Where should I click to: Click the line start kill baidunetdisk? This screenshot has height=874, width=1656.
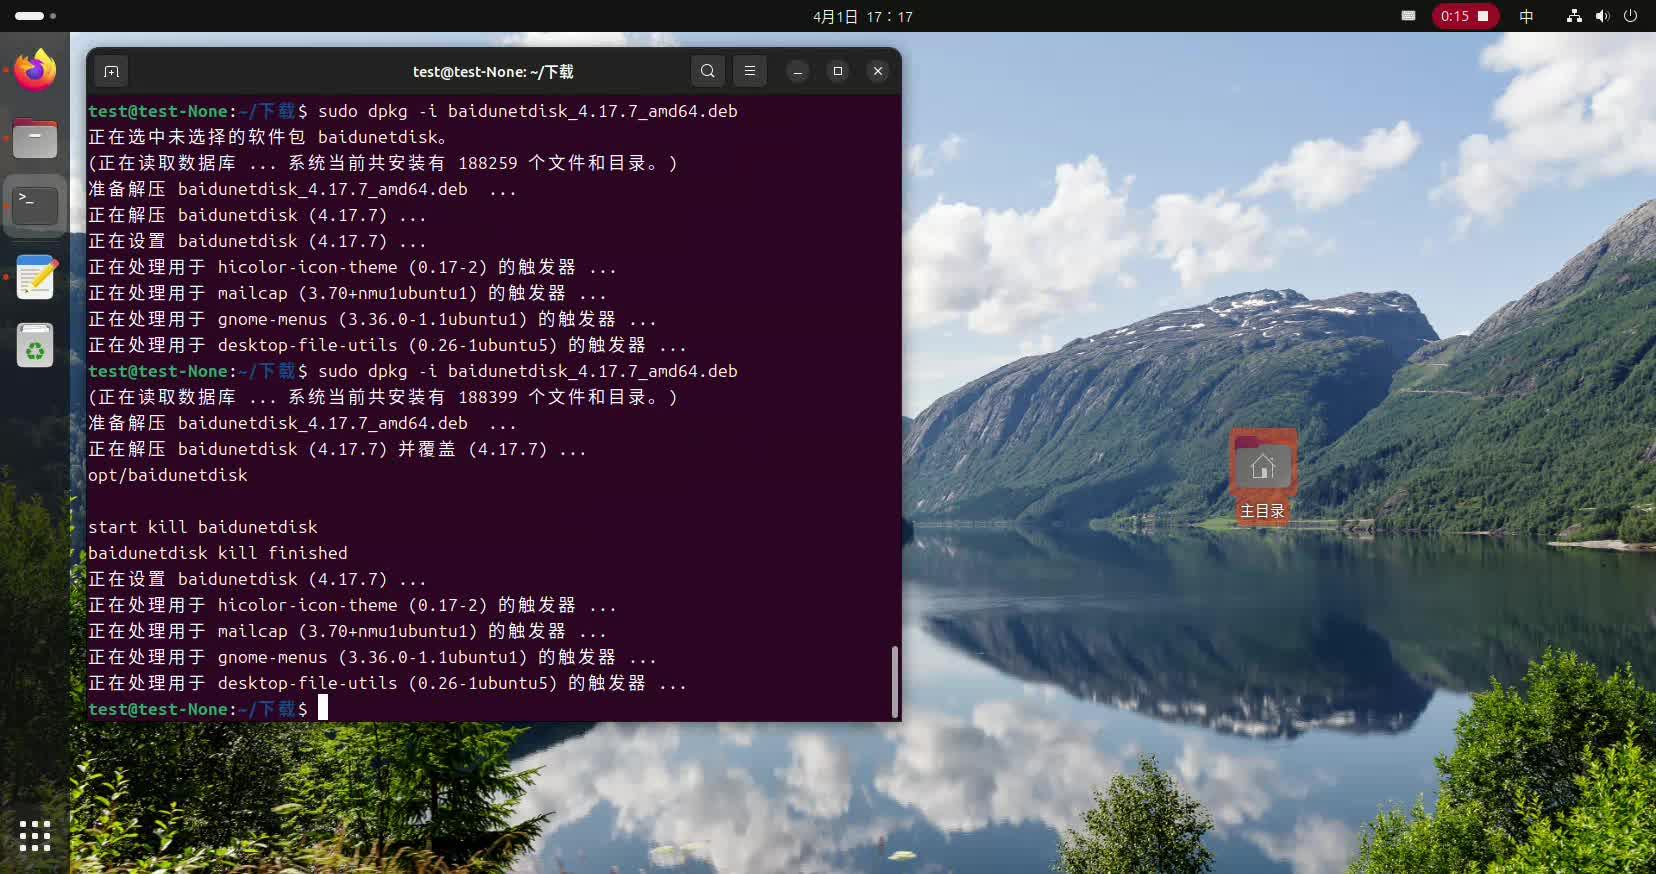click(x=203, y=527)
